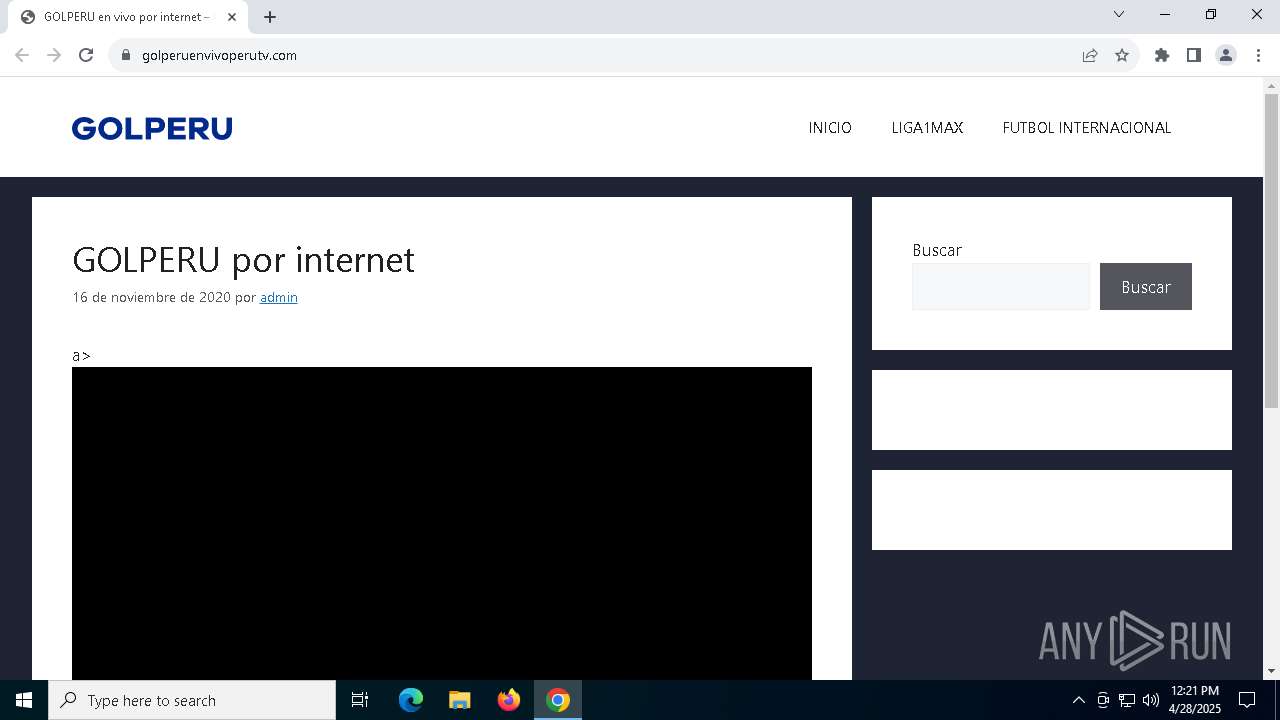Click the Buscar search button
The height and width of the screenshot is (720, 1280).
[x=1146, y=287]
